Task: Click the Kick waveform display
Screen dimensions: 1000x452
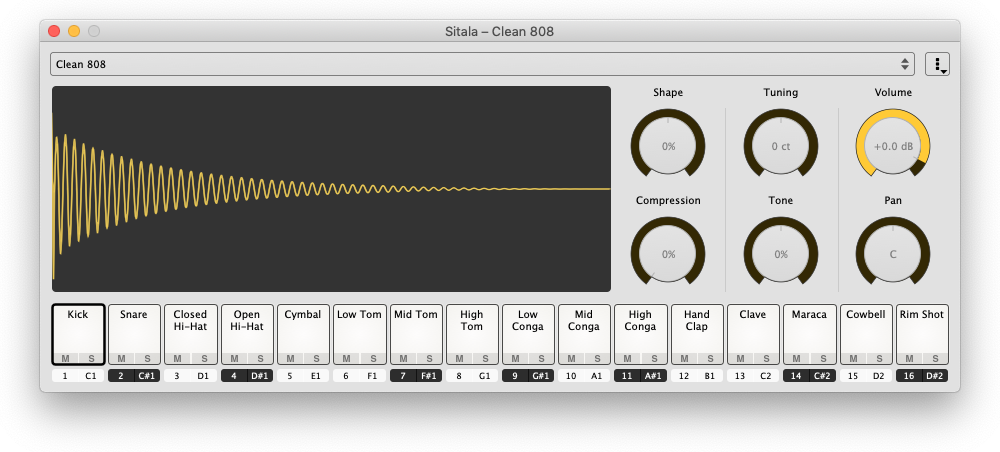Action: pos(331,189)
